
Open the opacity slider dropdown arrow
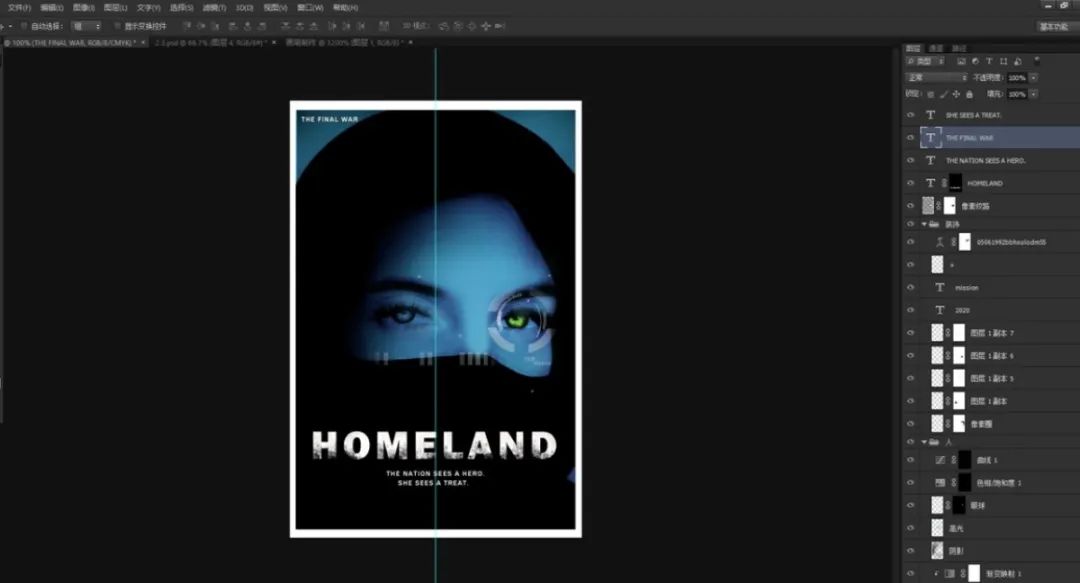pyautogui.click(x=1034, y=78)
